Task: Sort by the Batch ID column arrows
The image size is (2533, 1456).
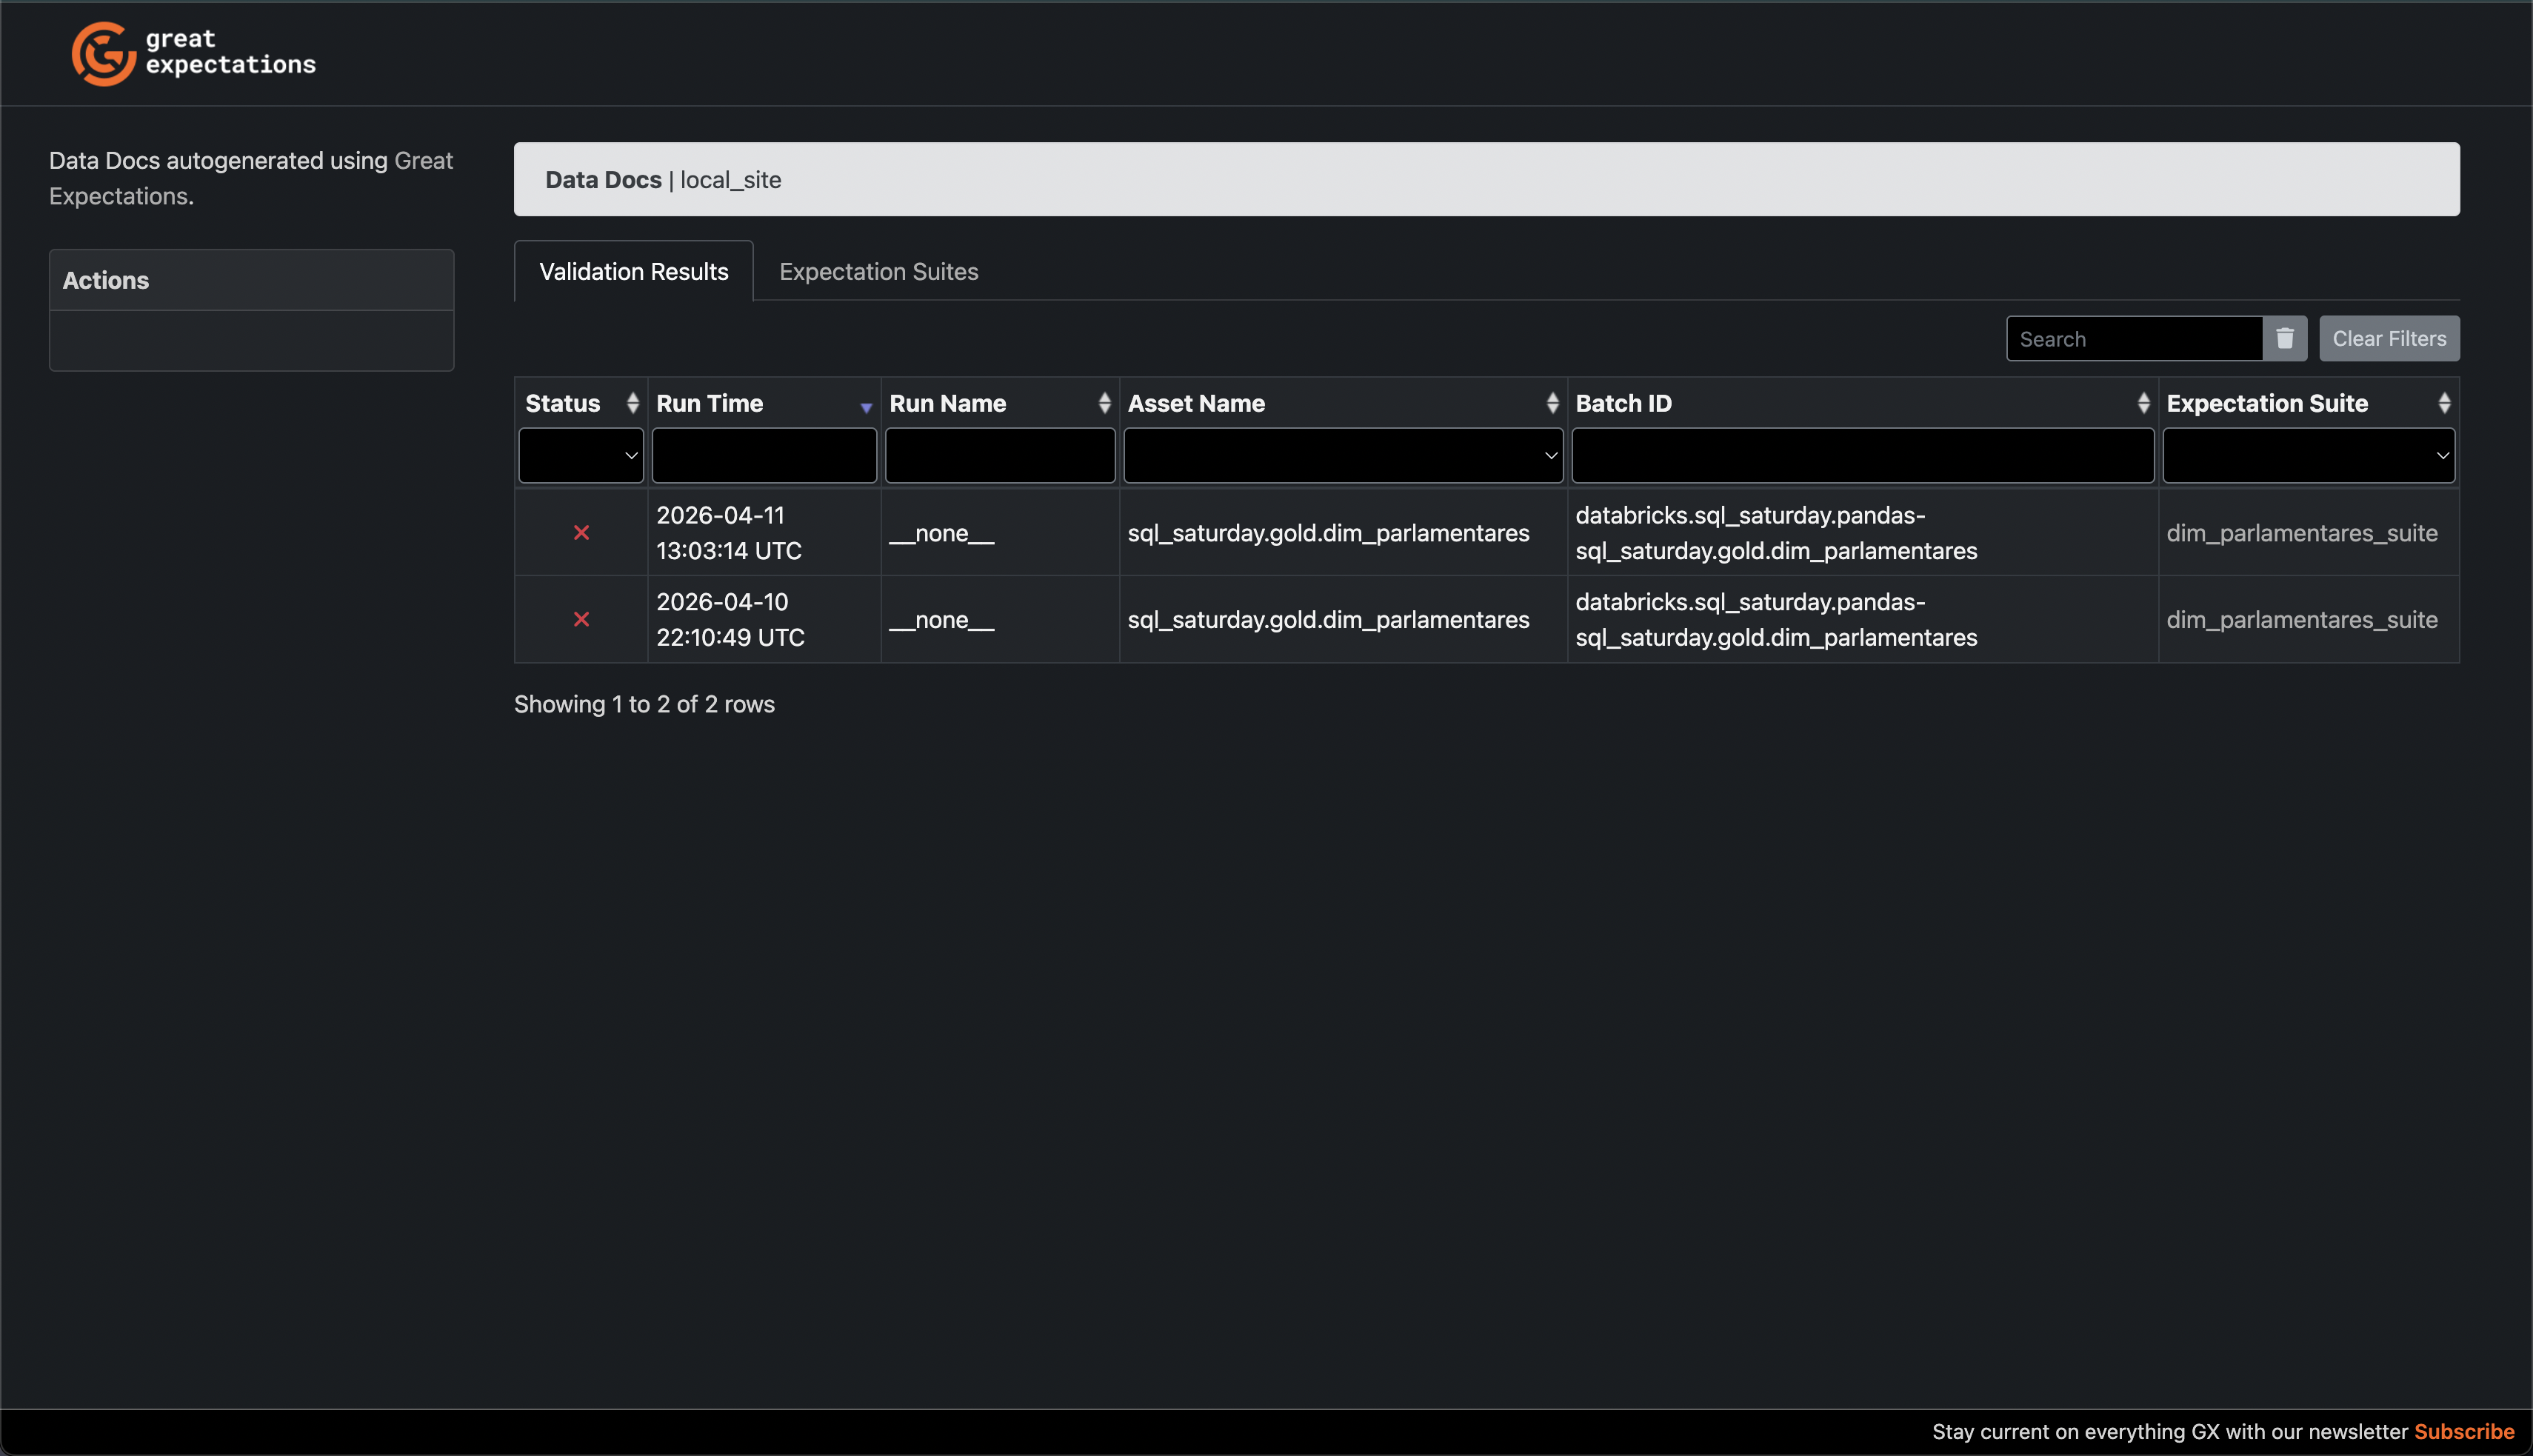Action: pyautogui.click(x=2143, y=403)
